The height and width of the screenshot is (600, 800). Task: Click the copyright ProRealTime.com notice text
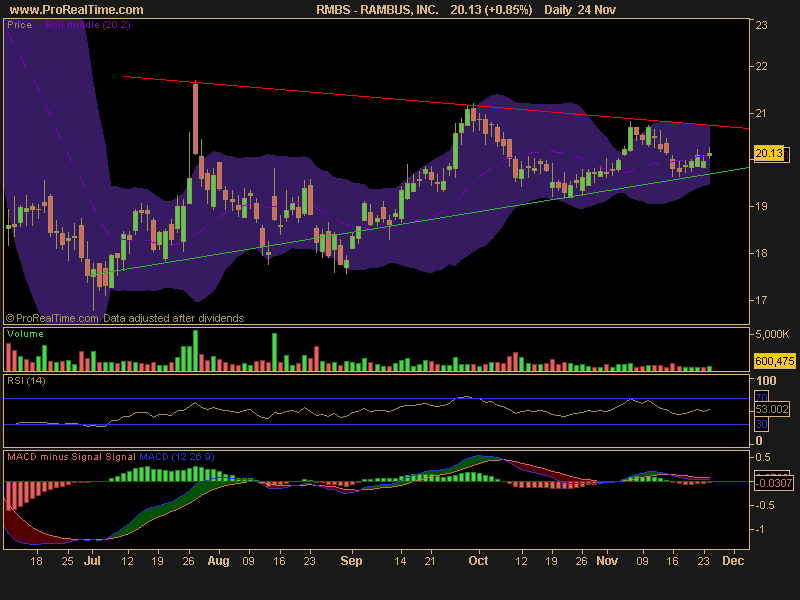click(52, 318)
